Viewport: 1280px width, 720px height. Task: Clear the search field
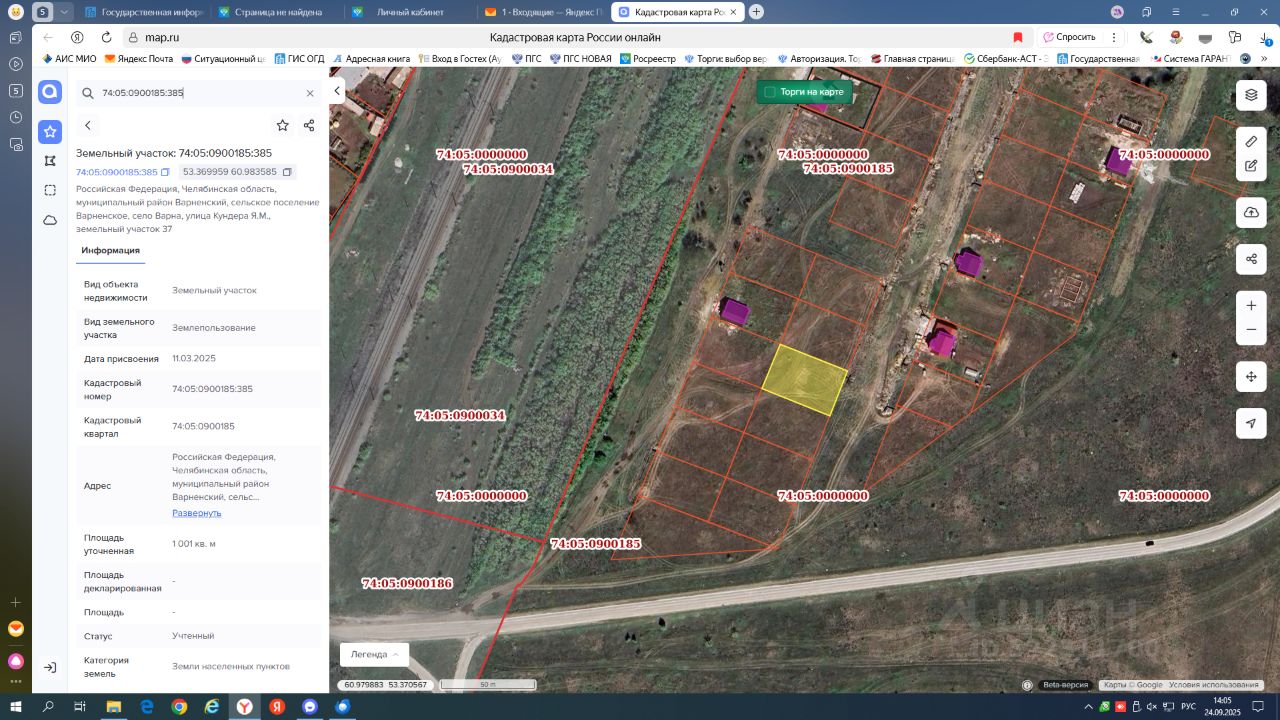tap(310, 93)
